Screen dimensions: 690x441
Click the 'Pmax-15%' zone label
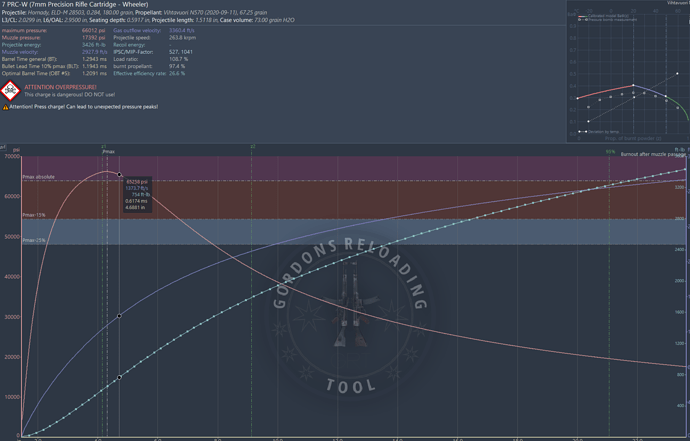coord(34,215)
